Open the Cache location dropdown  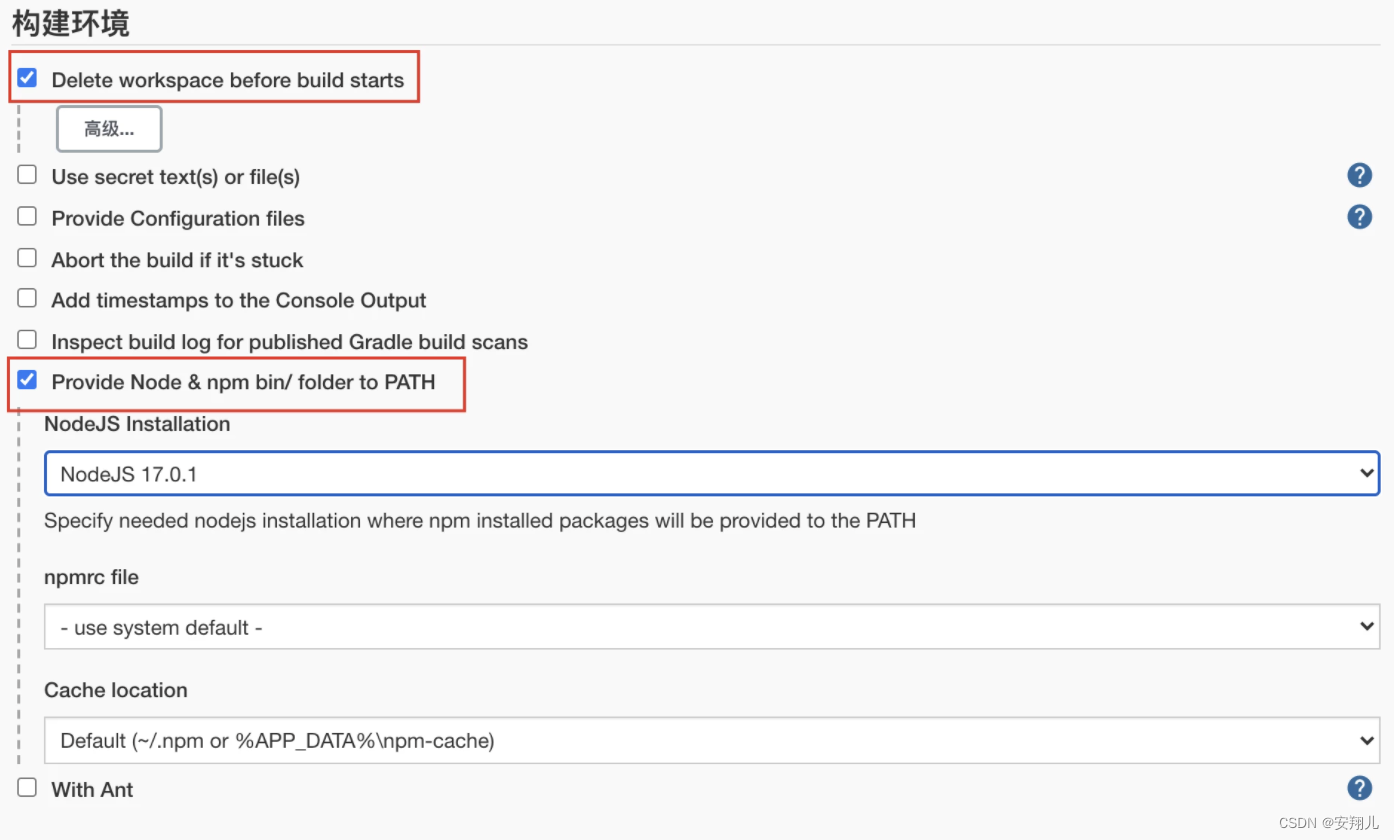712,740
